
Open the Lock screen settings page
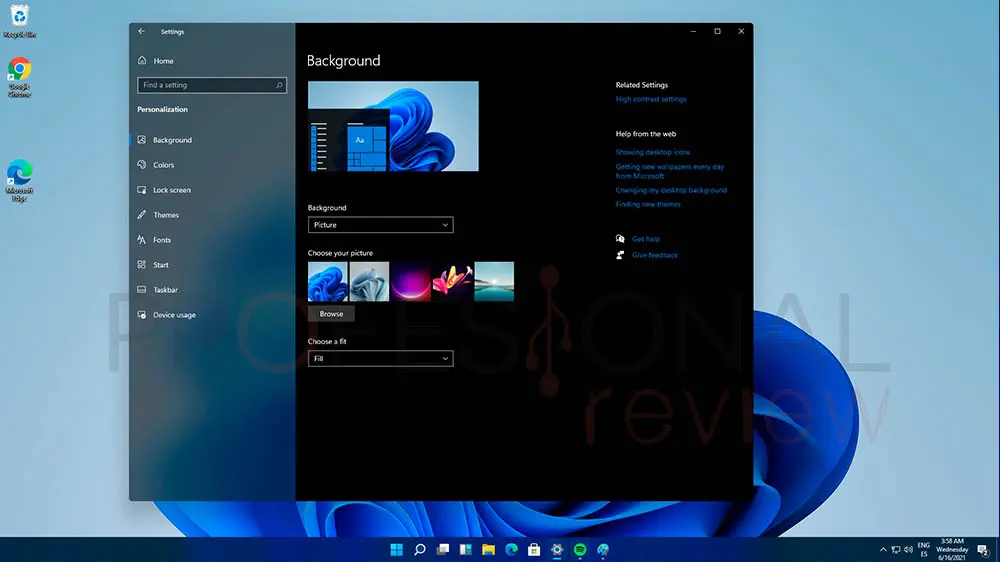click(x=172, y=189)
